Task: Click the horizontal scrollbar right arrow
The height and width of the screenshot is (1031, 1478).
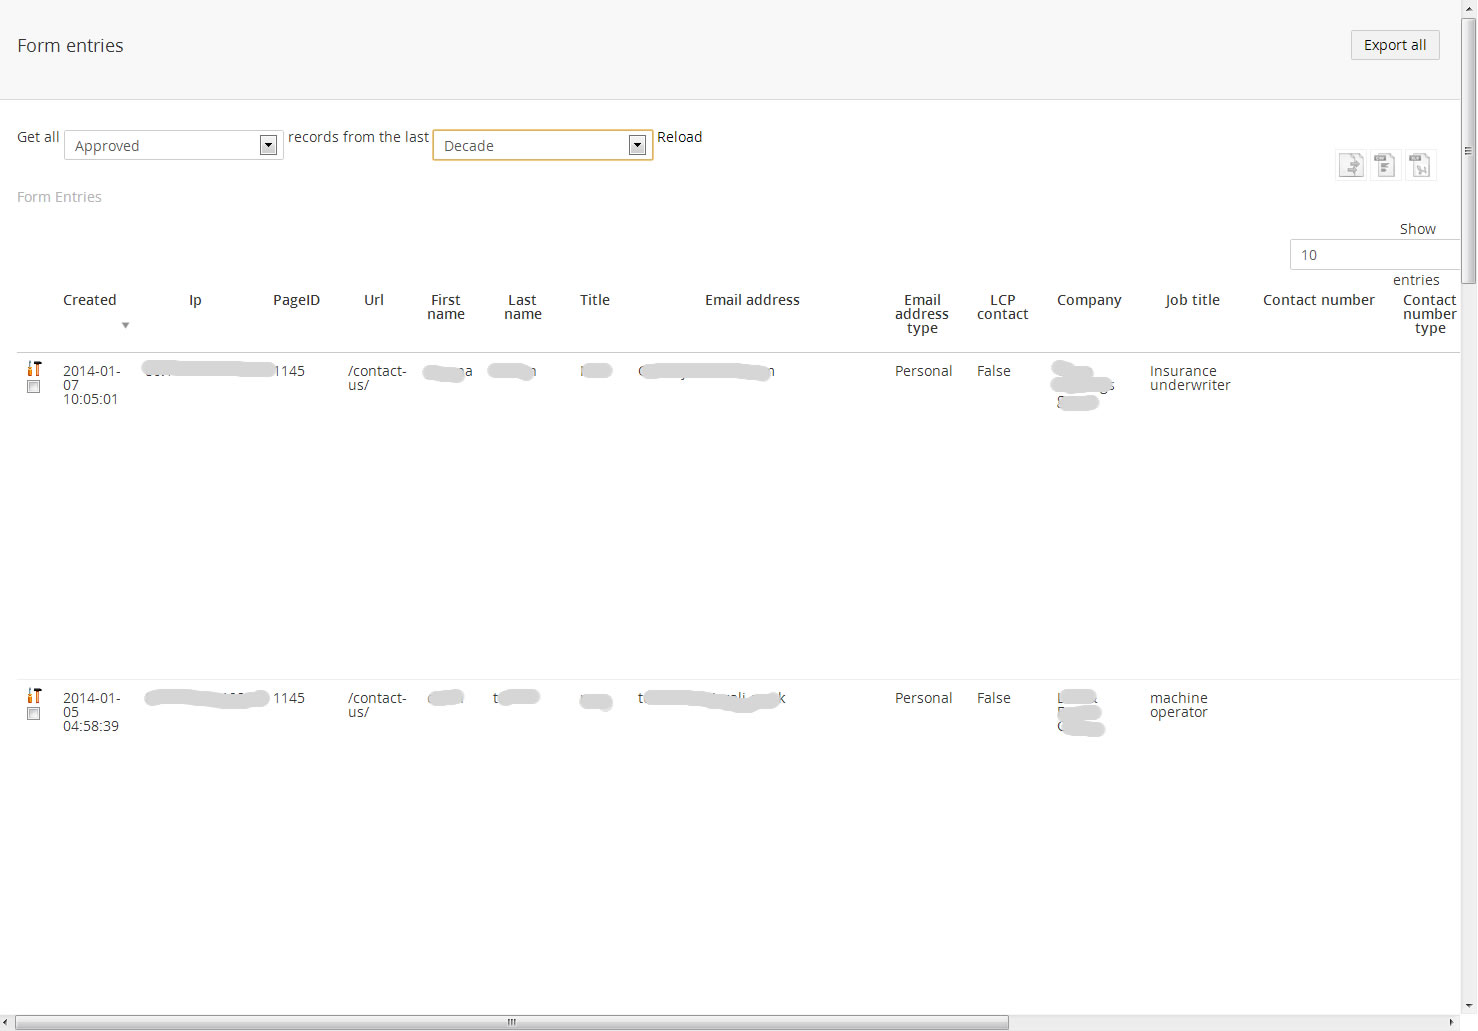Action: [1452, 1022]
